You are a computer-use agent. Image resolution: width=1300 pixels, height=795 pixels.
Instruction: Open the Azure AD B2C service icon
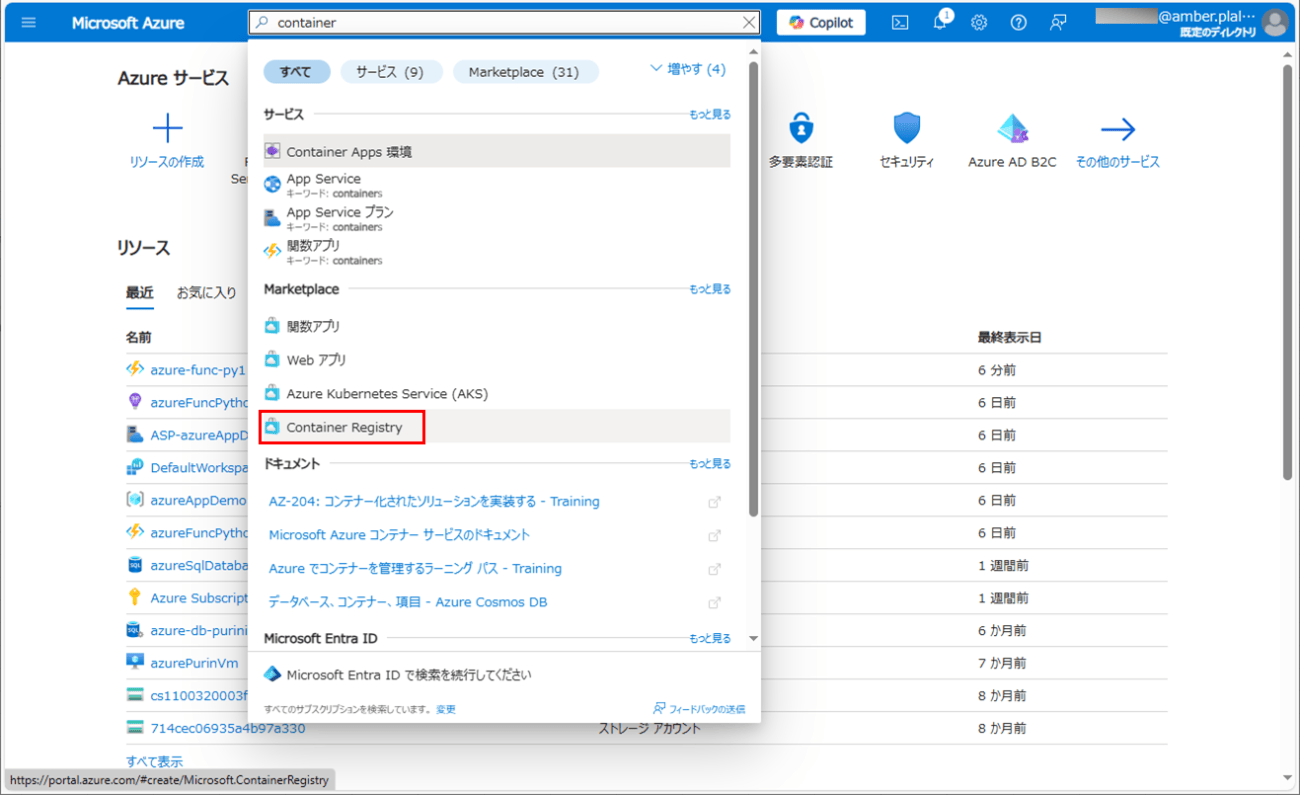[x=1012, y=129]
